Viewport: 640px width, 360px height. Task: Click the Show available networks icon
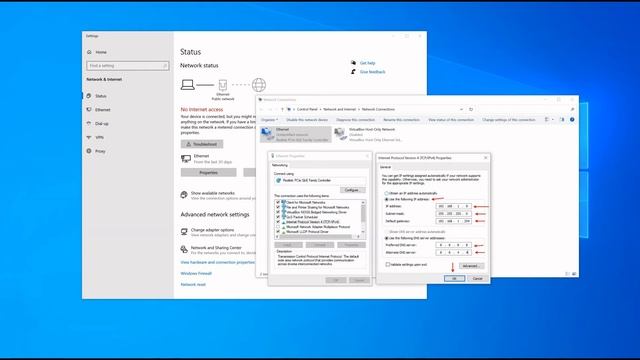click(x=184, y=195)
